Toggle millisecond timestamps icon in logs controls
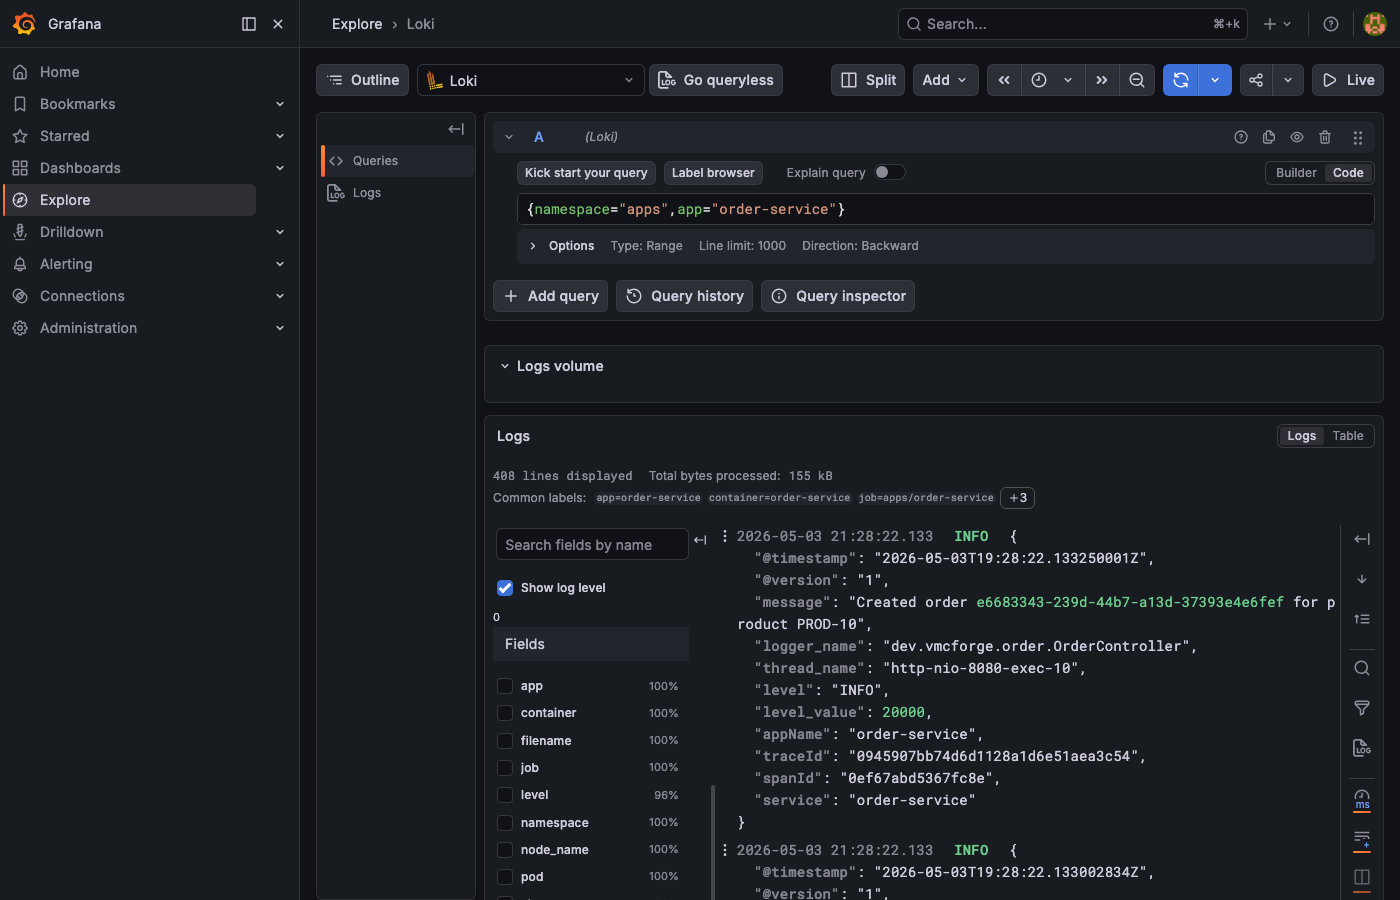The image size is (1400, 900). [1362, 800]
